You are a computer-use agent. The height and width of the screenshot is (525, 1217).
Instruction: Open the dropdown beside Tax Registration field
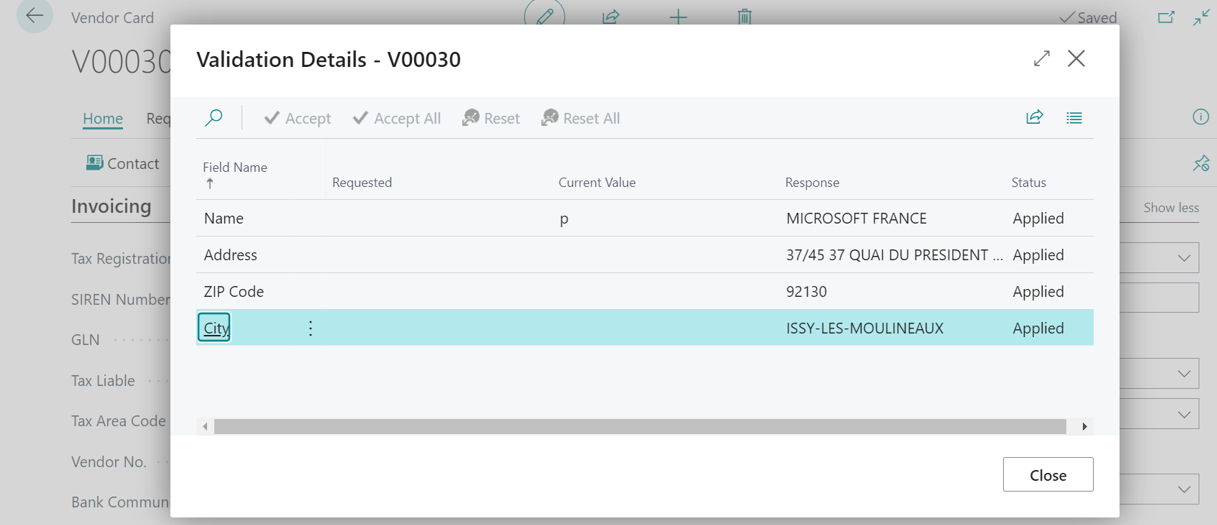pos(1184,258)
